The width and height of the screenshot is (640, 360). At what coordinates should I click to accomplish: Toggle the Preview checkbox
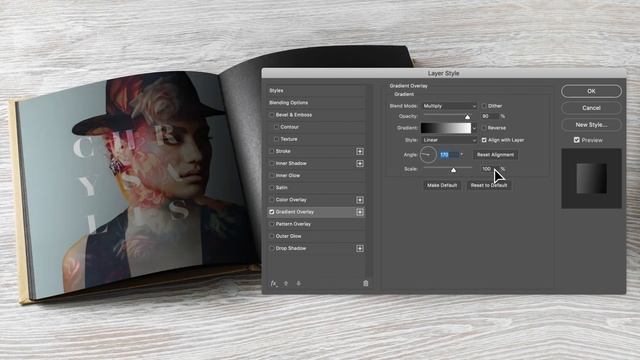576,140
